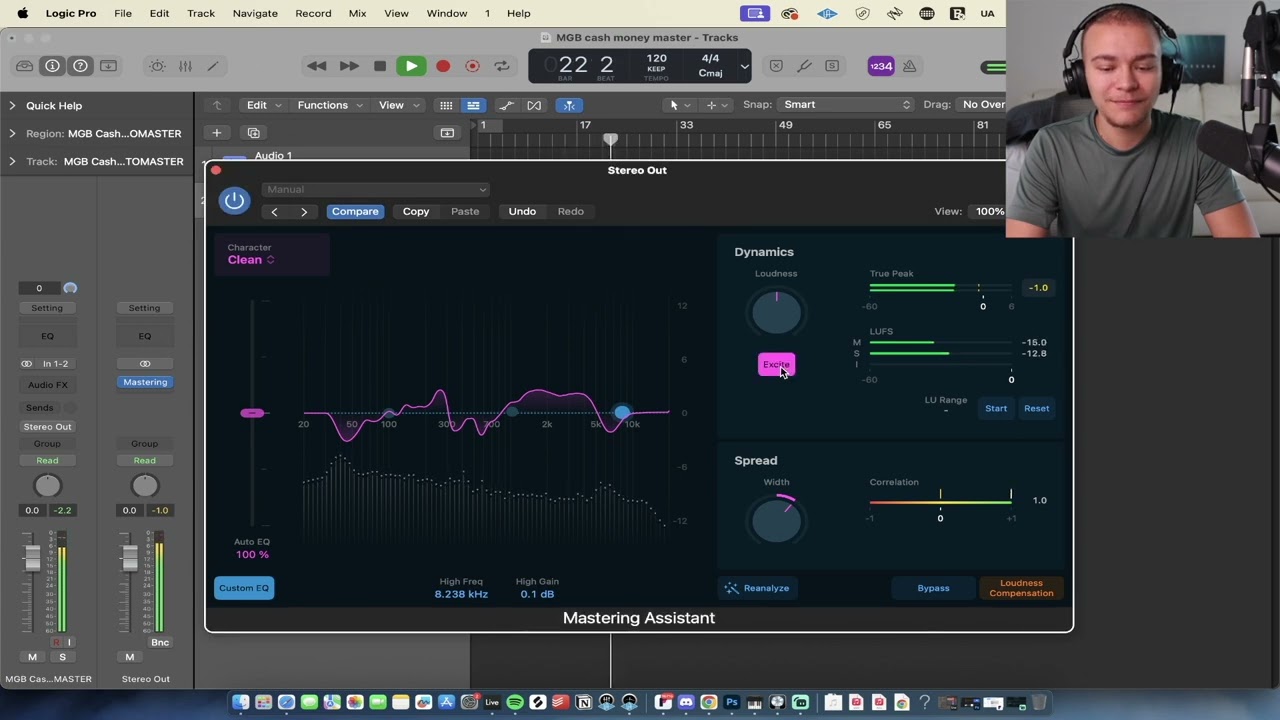Toggle the Capture Recording button

pos(472,66)
